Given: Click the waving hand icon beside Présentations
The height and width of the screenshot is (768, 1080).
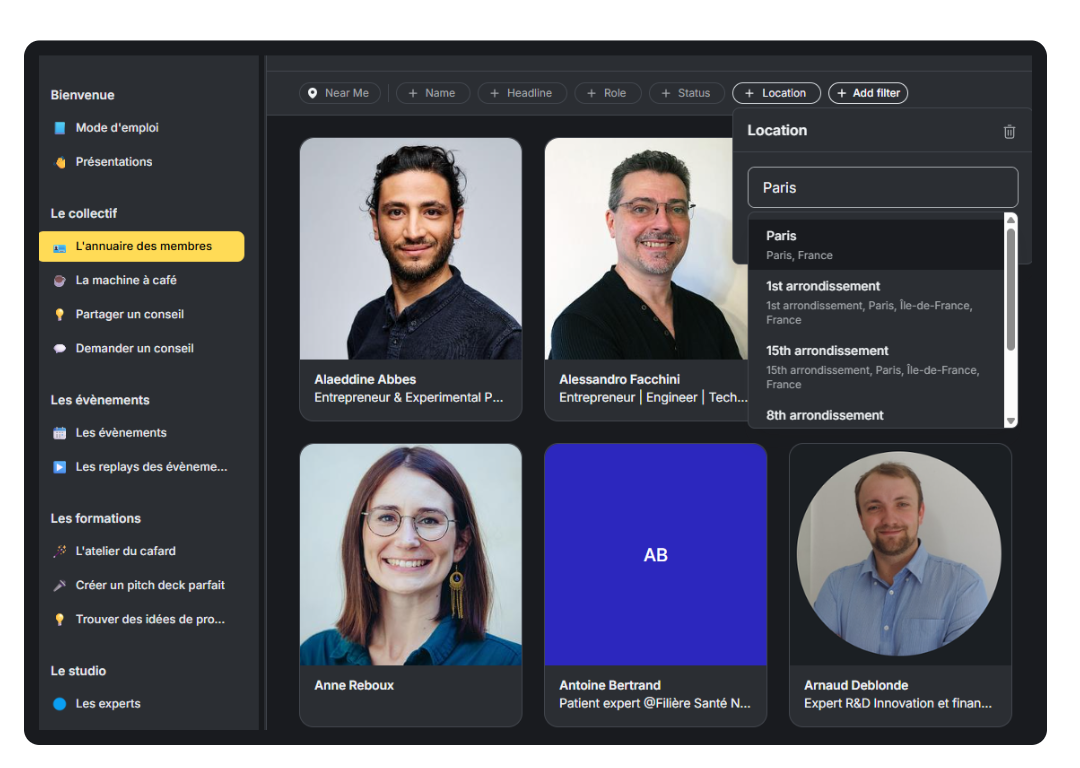Looking at the screenshot, I should pyautogui.click(x=60, y=162).
